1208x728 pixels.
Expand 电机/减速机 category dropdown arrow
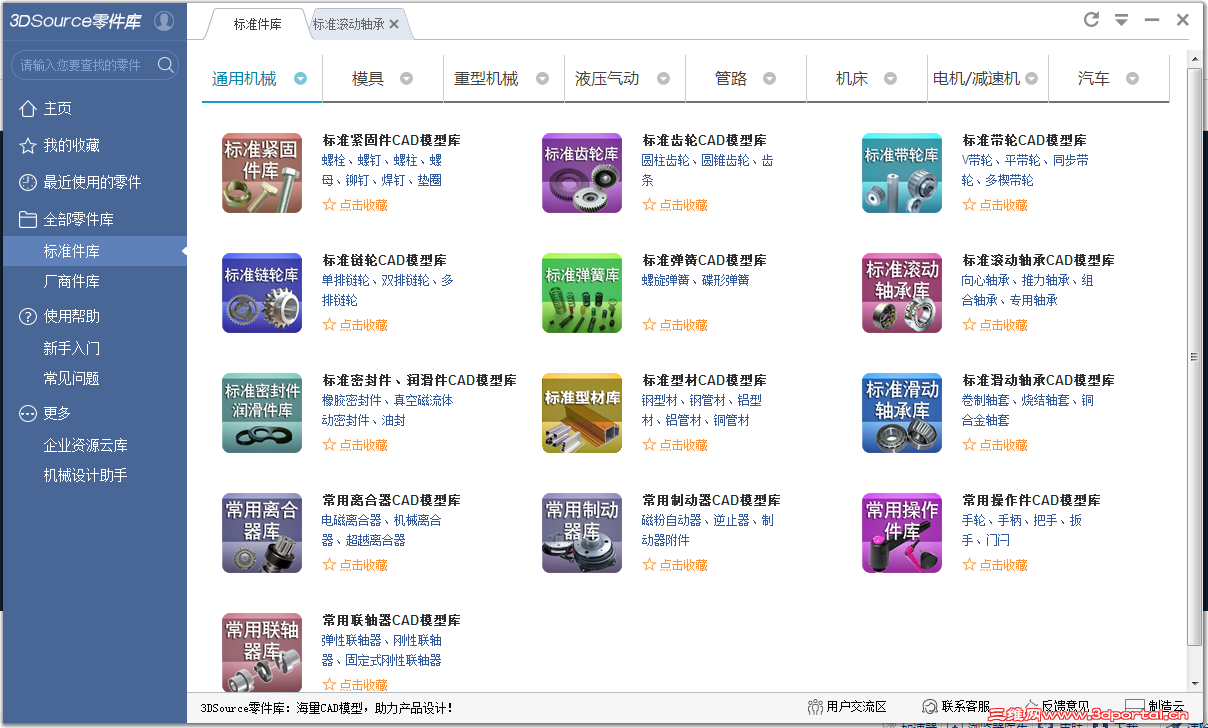[1031, 79]
